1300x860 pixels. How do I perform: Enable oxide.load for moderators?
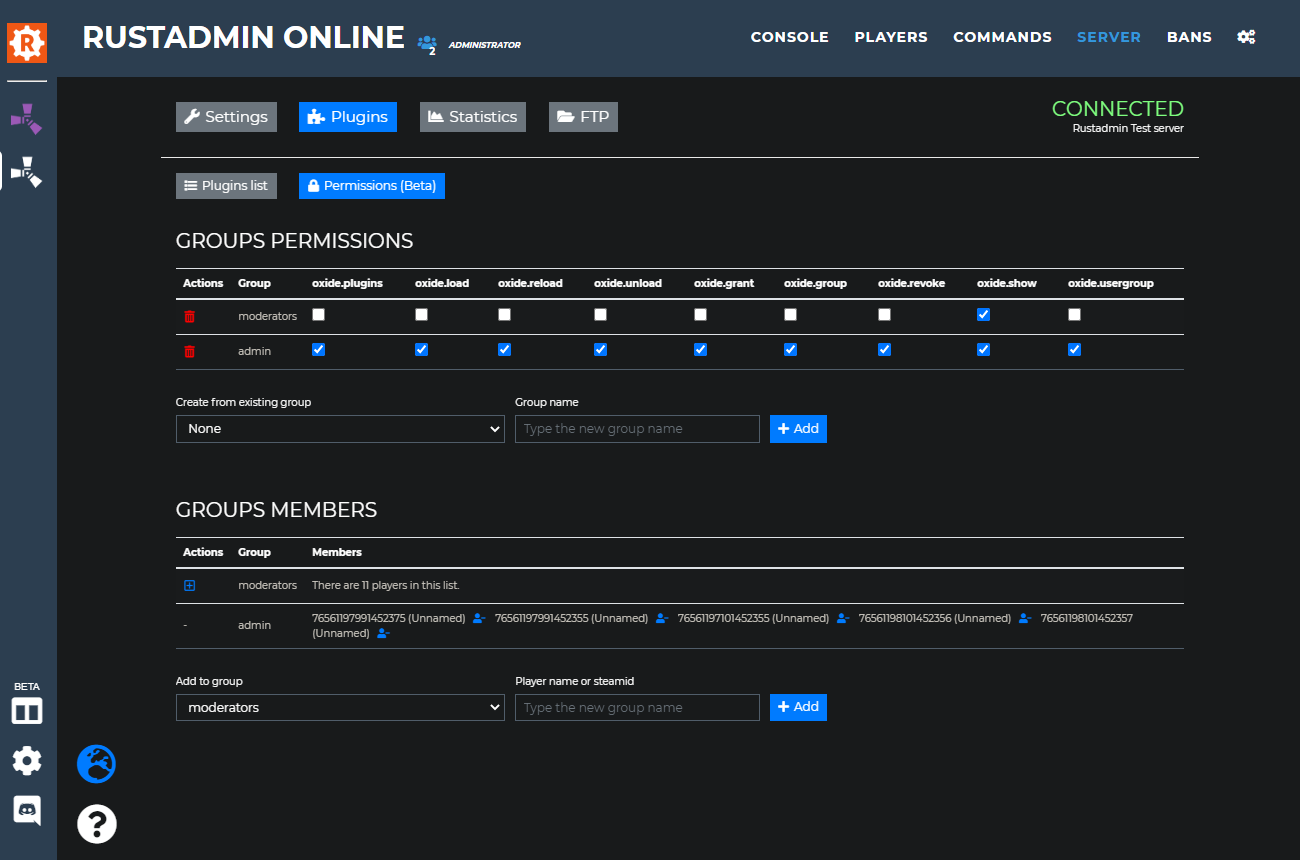pyautogui.click(x=421, y=314)
